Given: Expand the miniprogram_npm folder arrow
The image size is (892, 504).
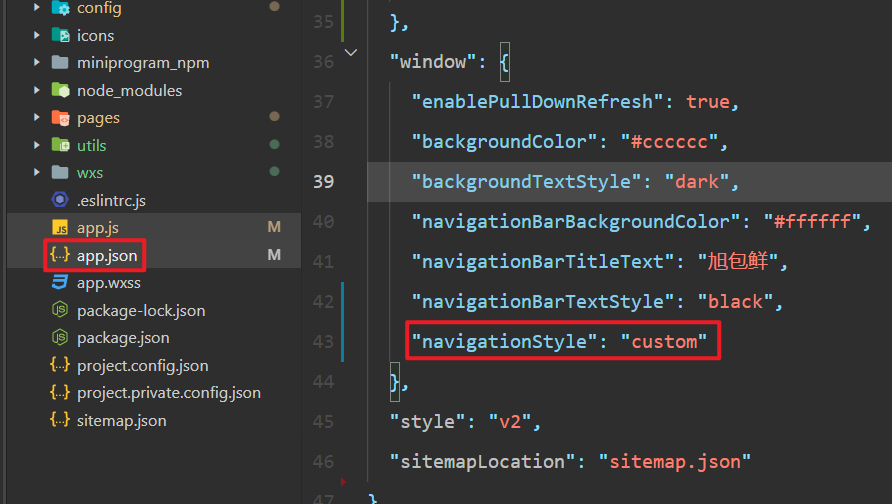Looking at the screenshot, I should click(x=37, y=62).
